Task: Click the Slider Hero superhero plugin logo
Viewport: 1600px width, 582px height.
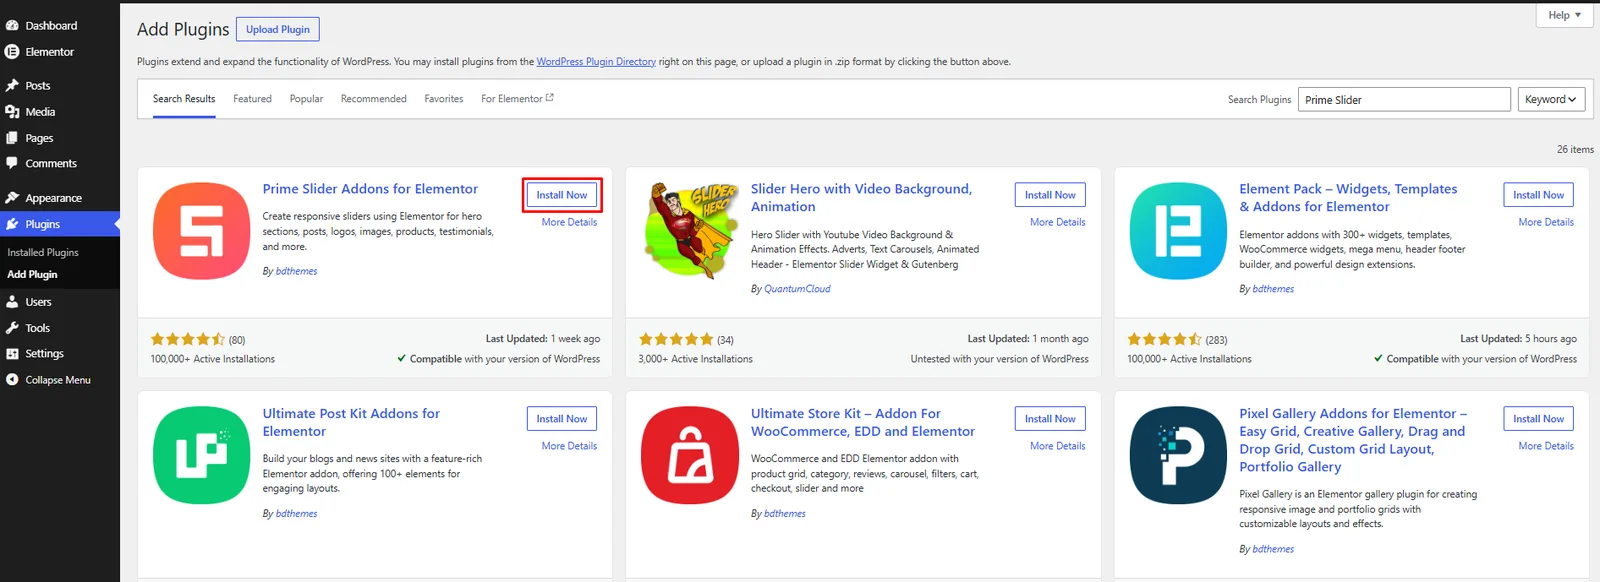Action: pyautogui.click(x=690, y=231)
